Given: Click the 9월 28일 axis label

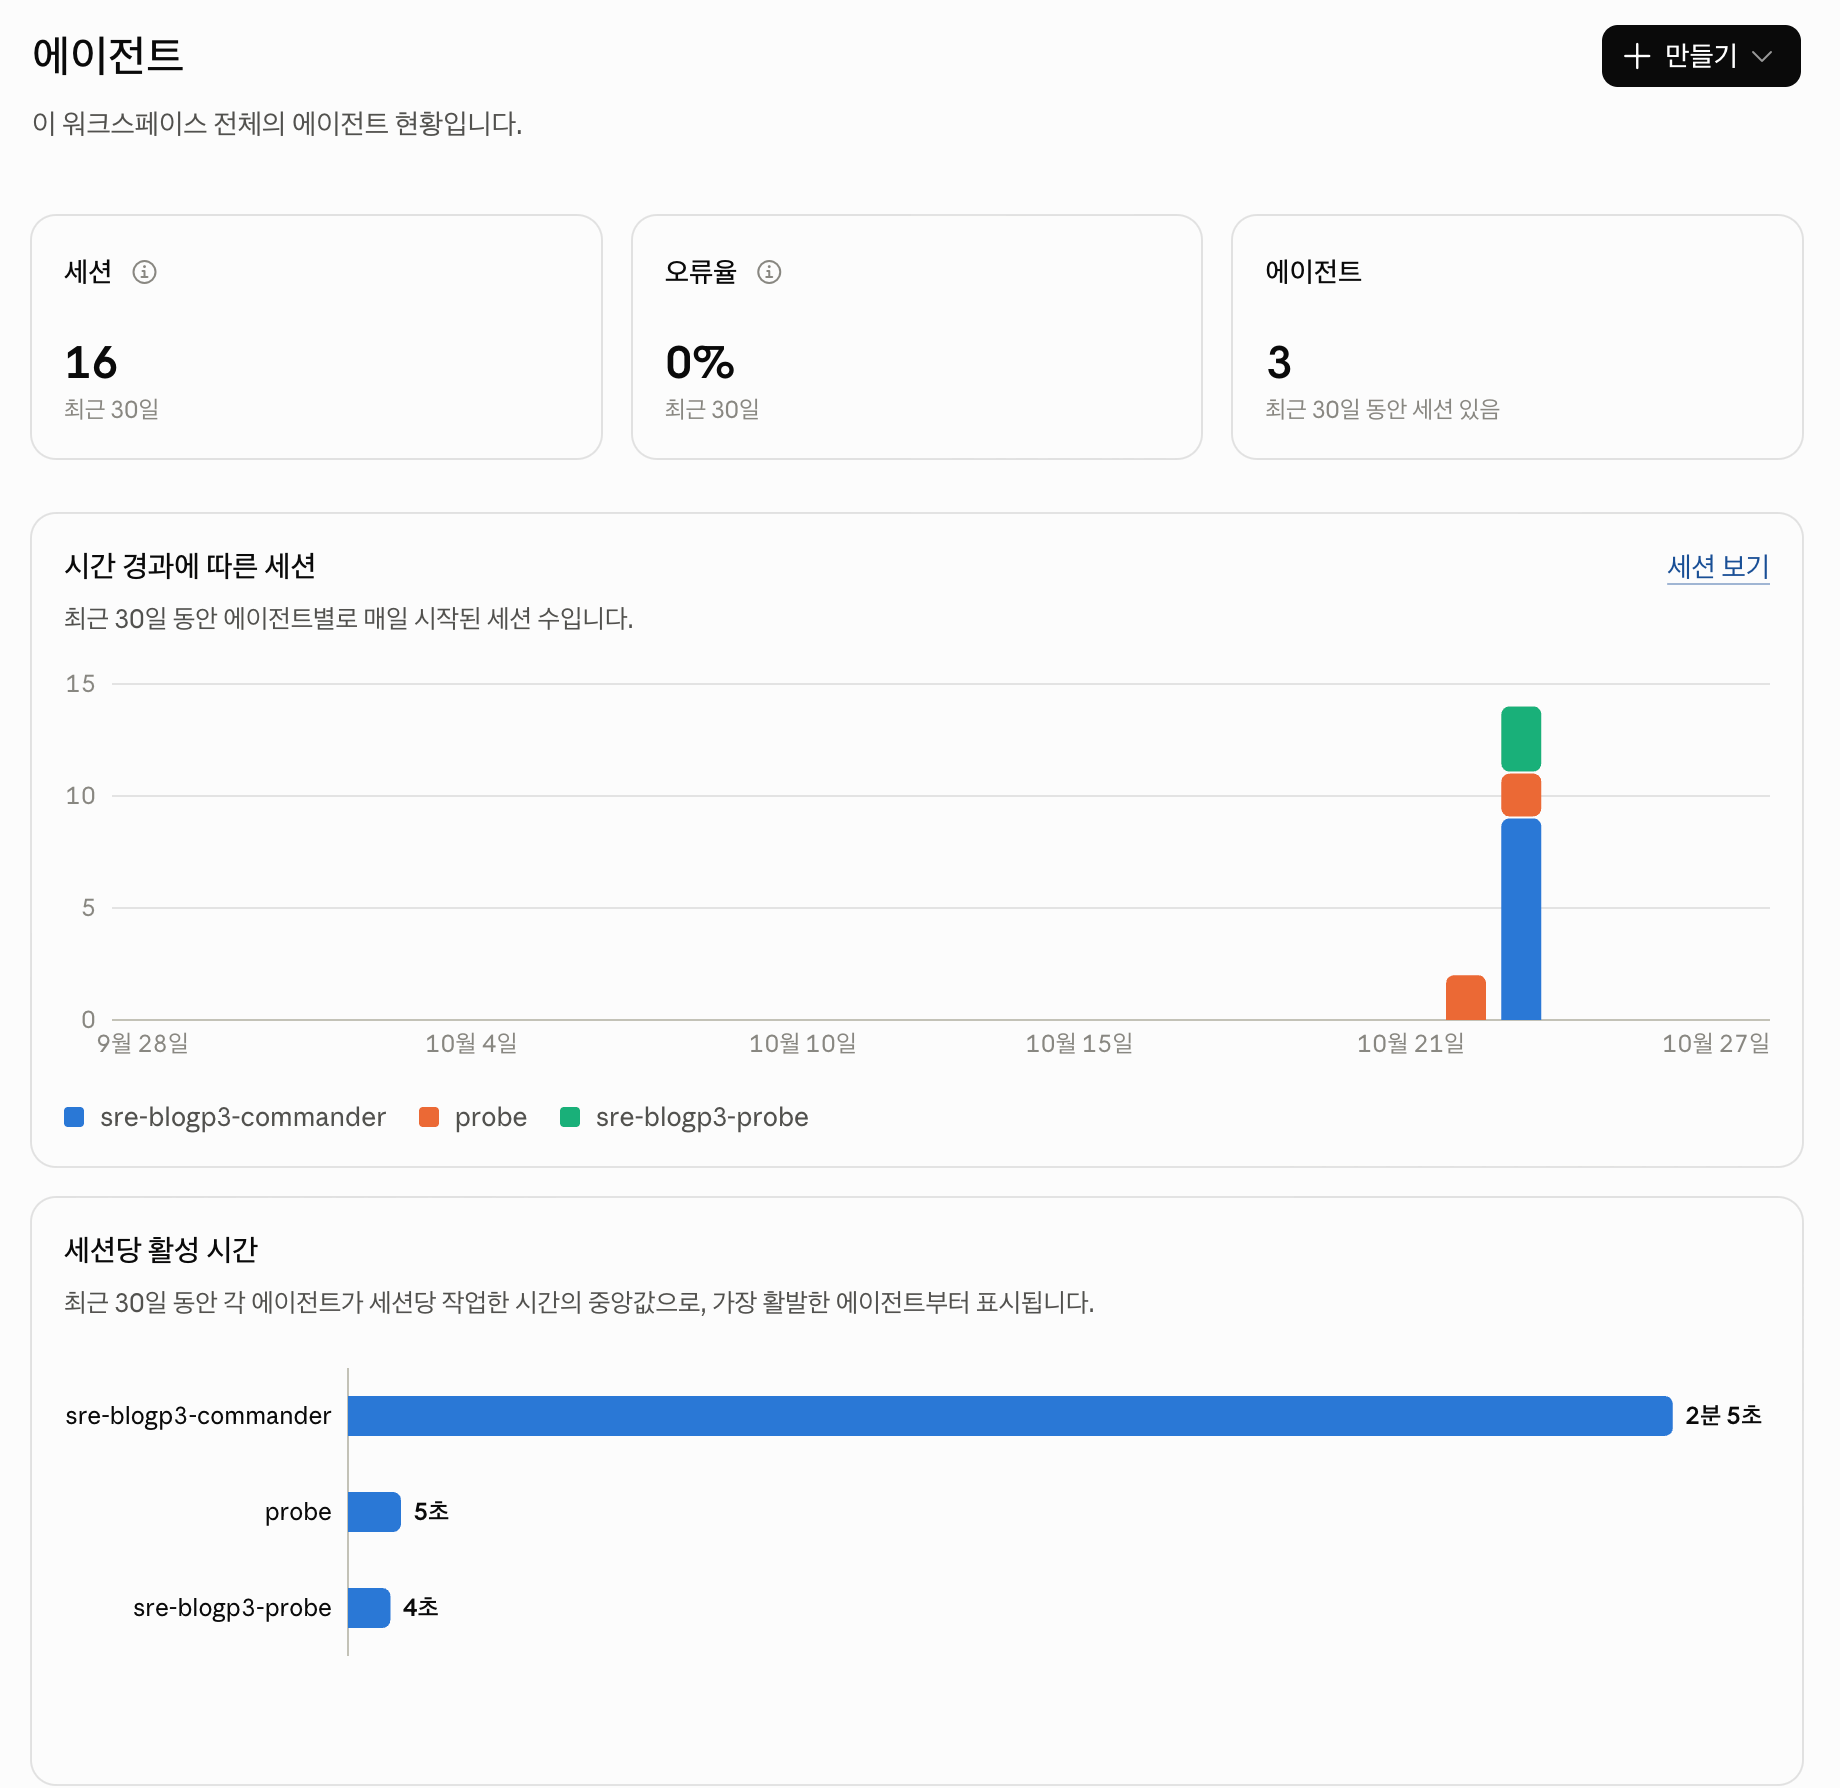Looking at the screenshot, I should (143, 1044).
